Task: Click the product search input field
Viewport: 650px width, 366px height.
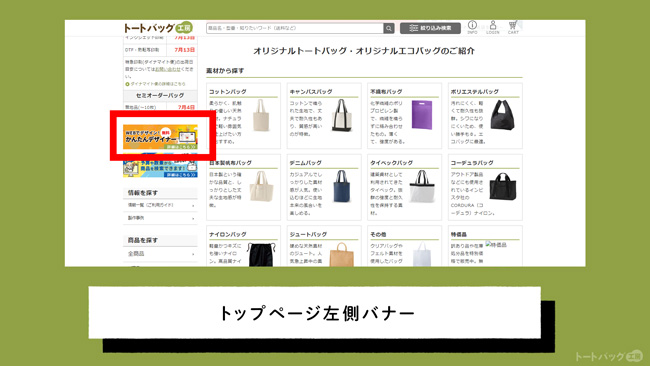Action: click(x=295, y=28)
